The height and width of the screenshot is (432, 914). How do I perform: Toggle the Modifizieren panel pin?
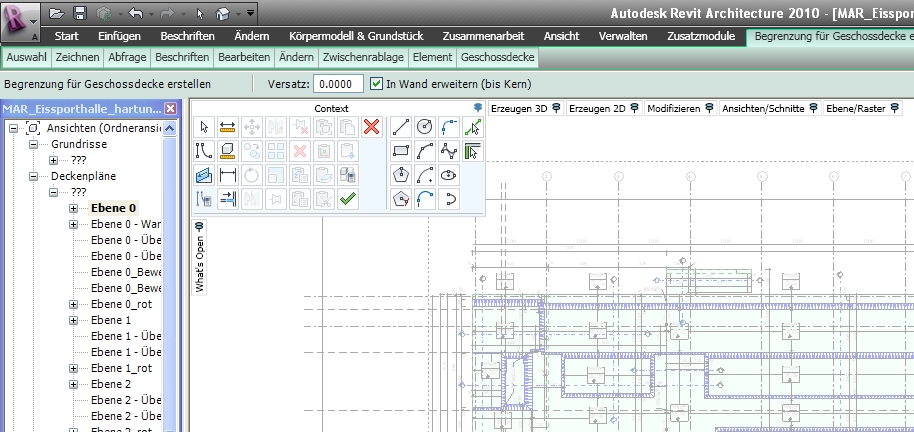coord(709,108)
